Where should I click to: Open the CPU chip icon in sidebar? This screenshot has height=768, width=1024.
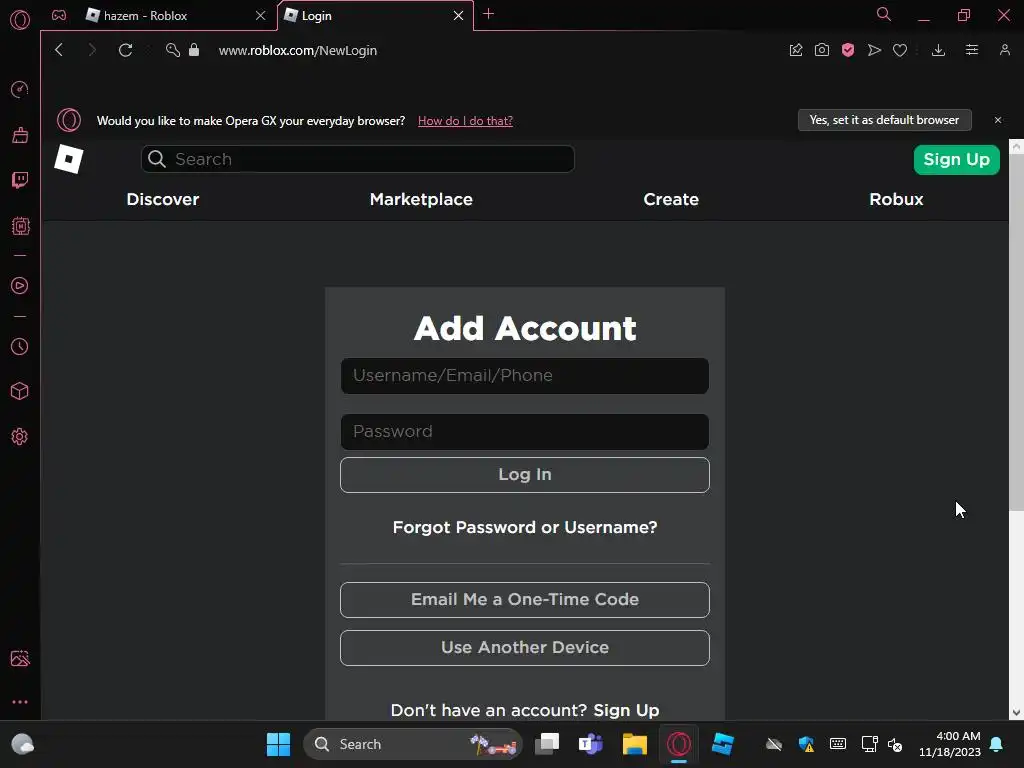[20, 226]
